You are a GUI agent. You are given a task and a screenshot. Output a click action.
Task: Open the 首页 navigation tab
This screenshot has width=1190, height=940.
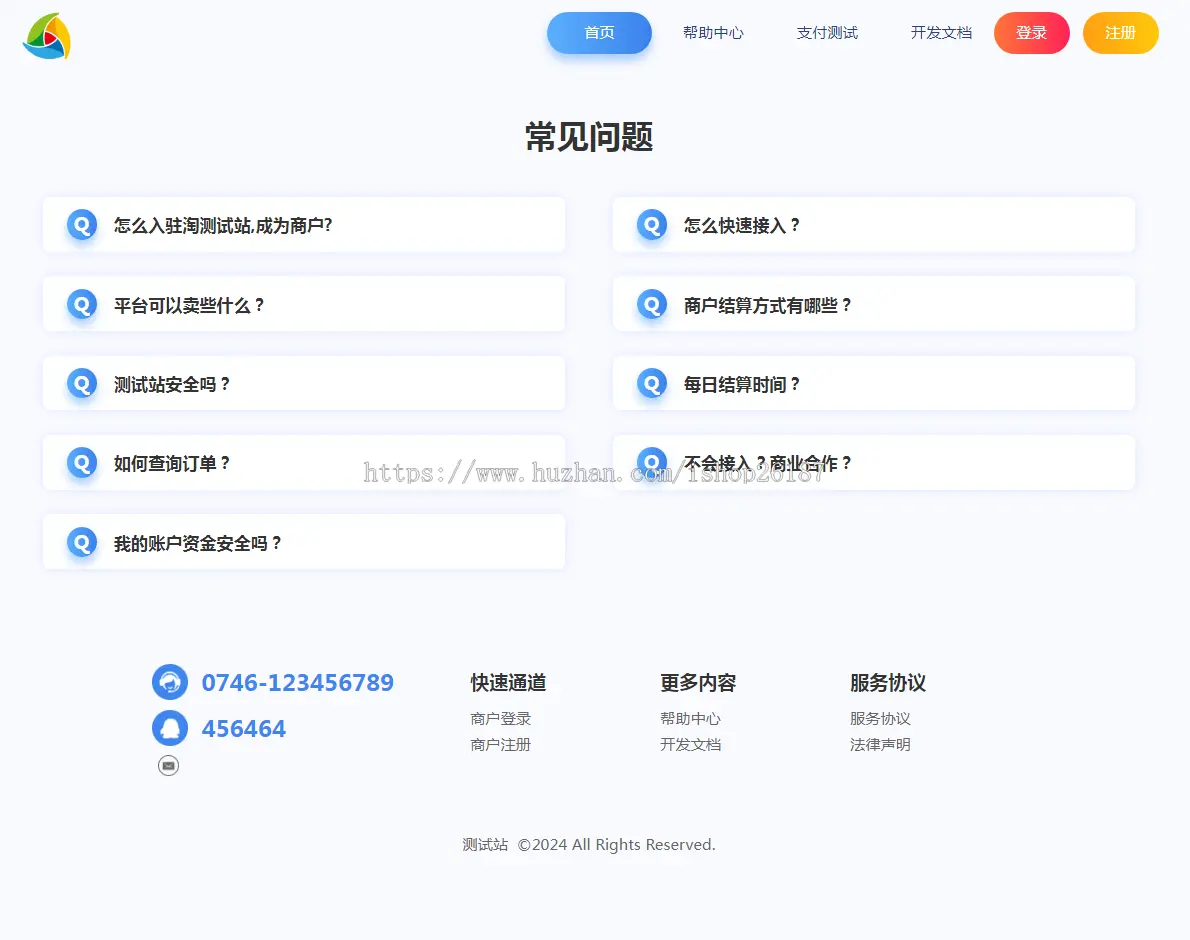[x=600, y=33]
